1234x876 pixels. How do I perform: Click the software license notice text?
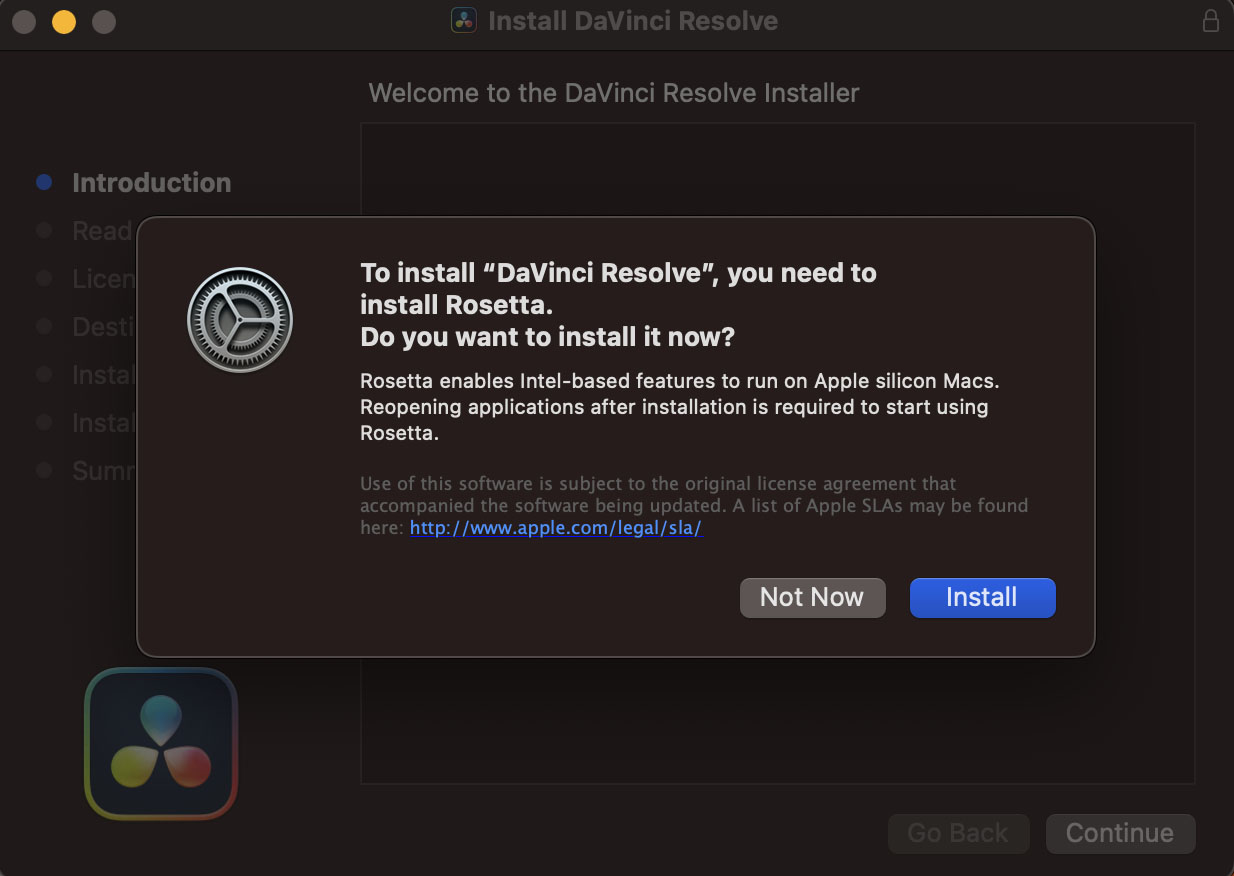click(694, 506)
